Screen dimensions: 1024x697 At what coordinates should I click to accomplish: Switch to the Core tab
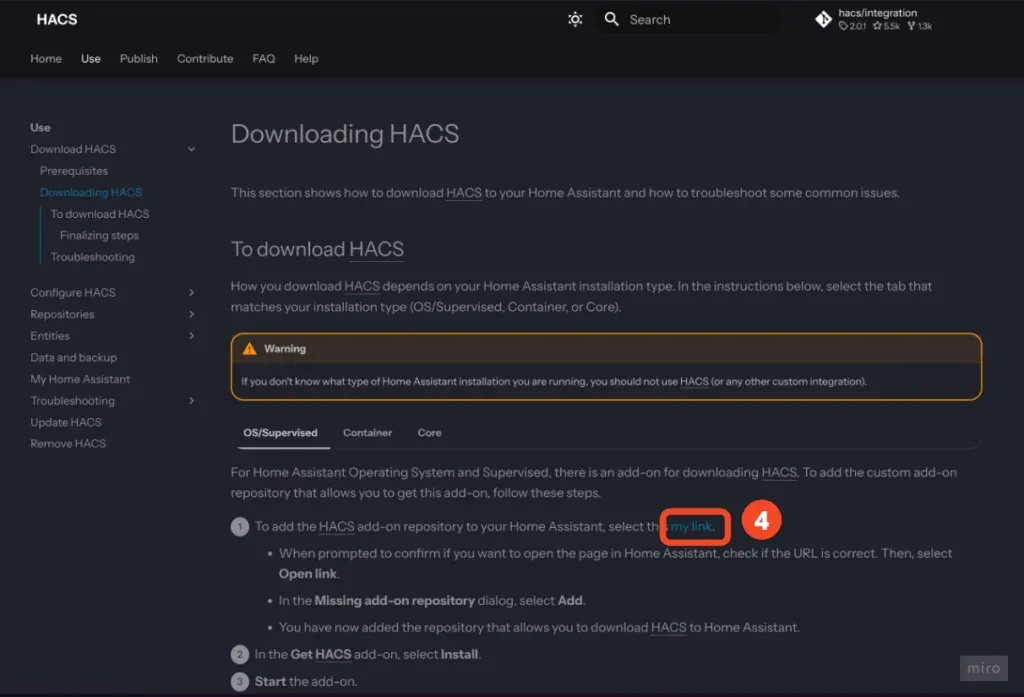429,432
